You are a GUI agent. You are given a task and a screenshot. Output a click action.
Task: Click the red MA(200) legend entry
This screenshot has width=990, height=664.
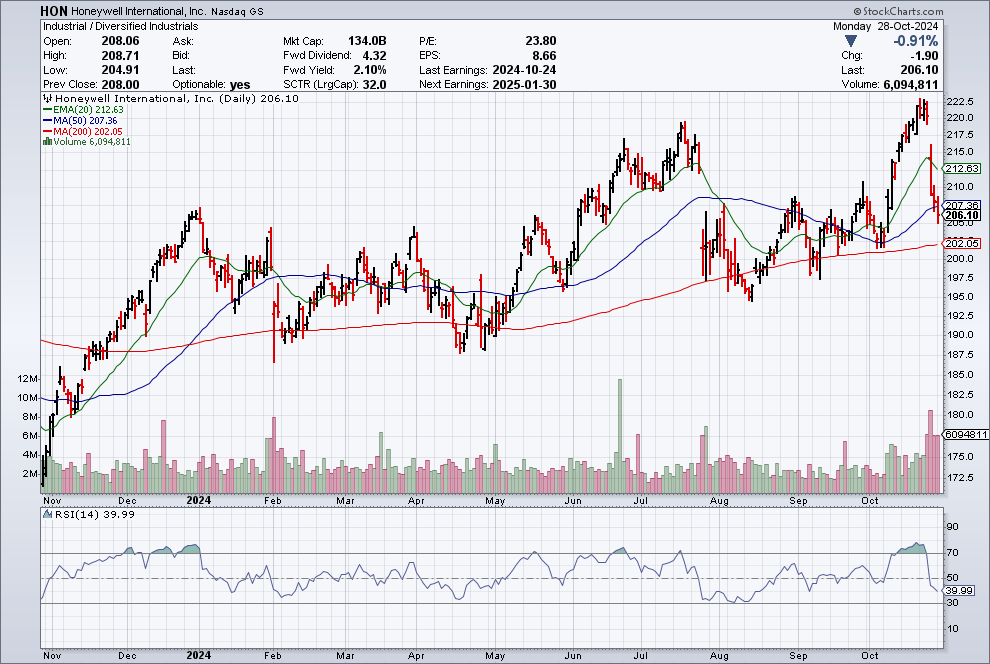point(82,131)
